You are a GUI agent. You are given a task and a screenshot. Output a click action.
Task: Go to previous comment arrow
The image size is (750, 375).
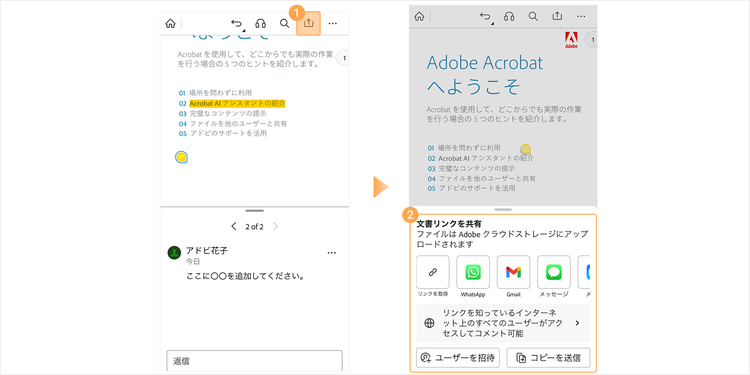click(233, 227)
